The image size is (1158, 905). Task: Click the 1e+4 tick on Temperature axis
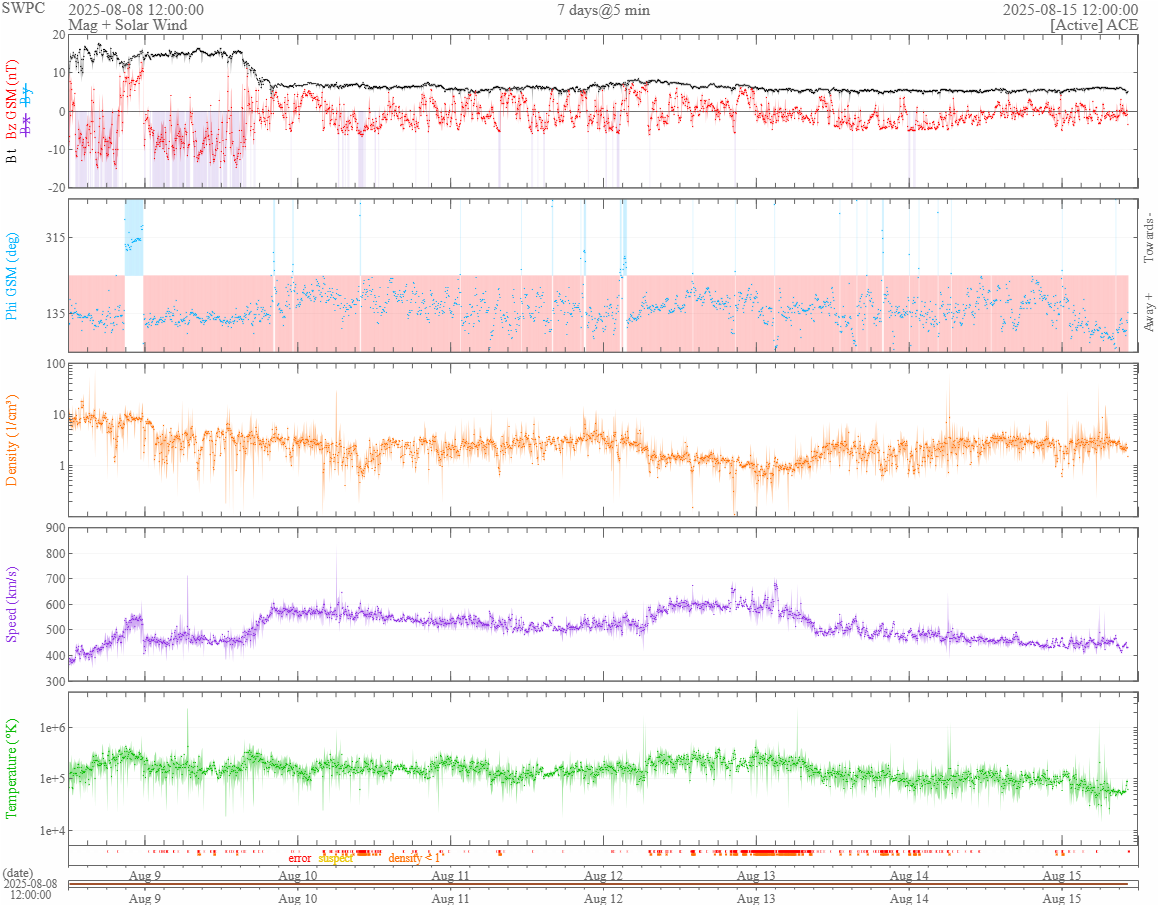tap(52, 830)
